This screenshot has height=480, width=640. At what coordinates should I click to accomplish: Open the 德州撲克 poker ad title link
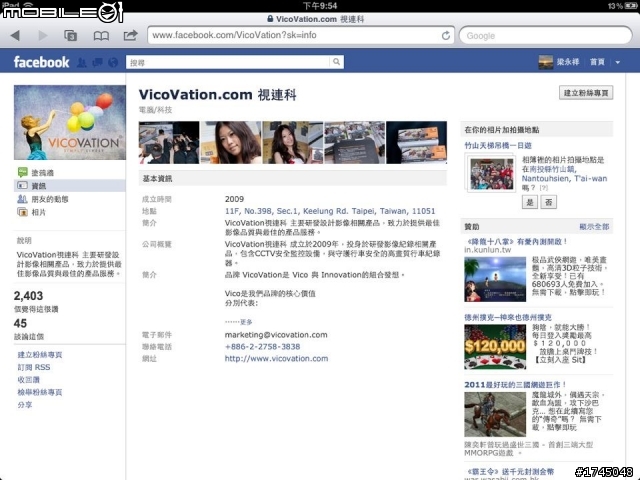(508, 317)
